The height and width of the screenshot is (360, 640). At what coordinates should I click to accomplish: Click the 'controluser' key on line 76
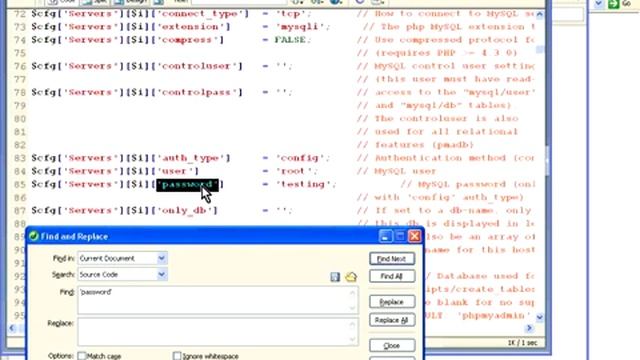pos(200,66)
